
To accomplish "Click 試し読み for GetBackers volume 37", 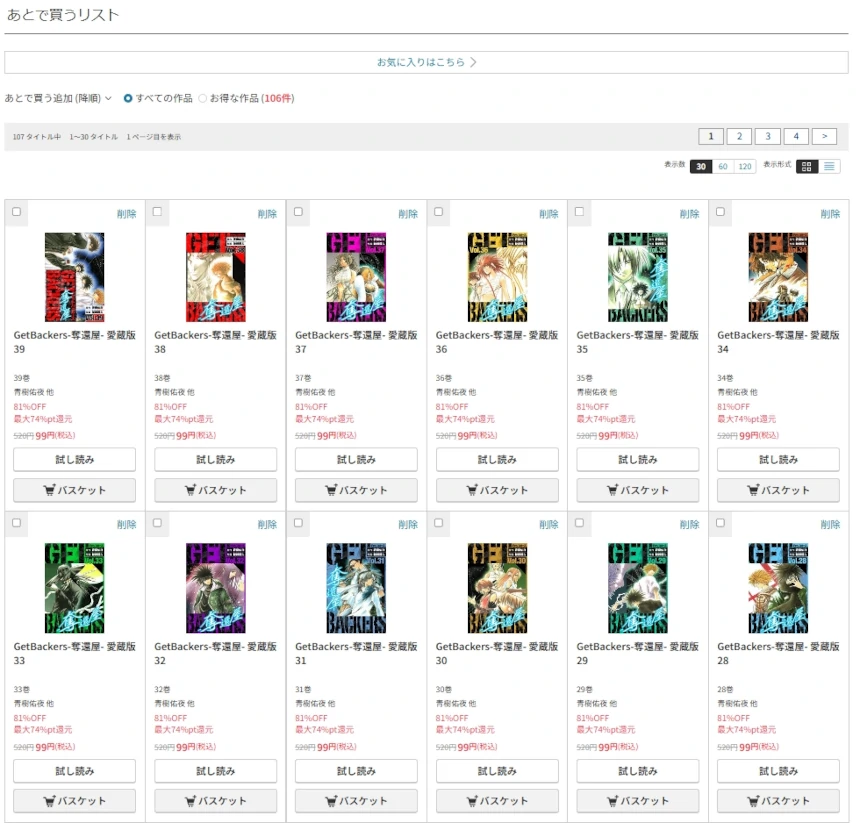I will click(x=356, y=459).
